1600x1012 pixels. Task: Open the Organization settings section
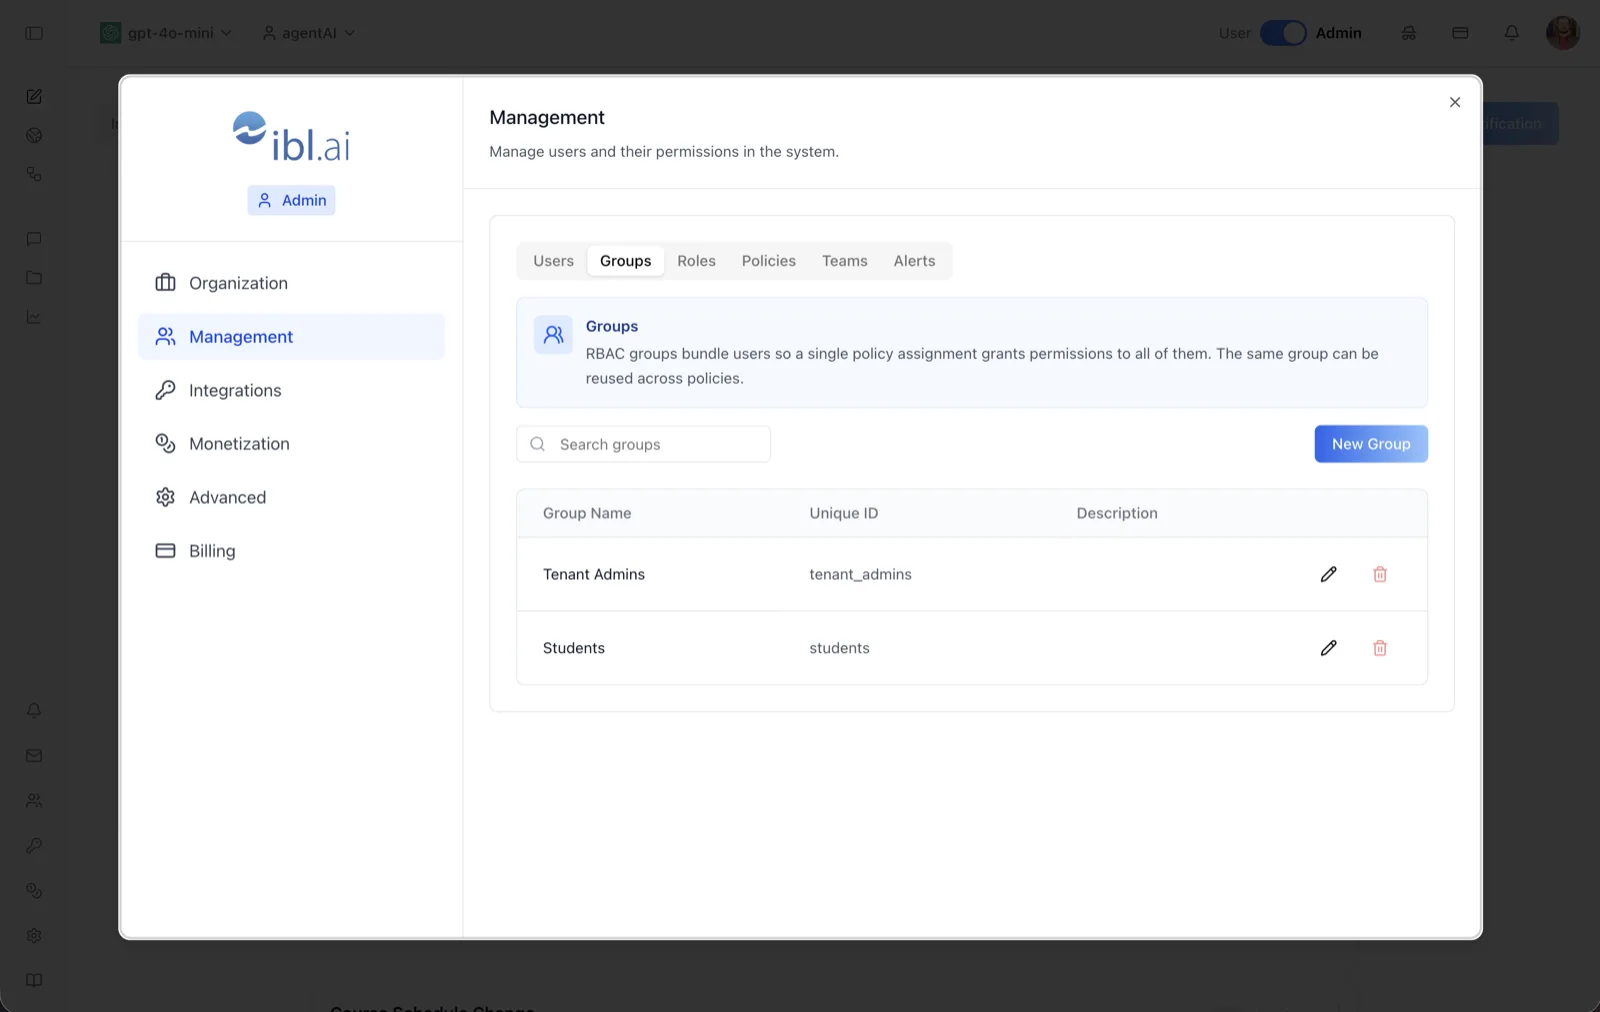[291, 283]
